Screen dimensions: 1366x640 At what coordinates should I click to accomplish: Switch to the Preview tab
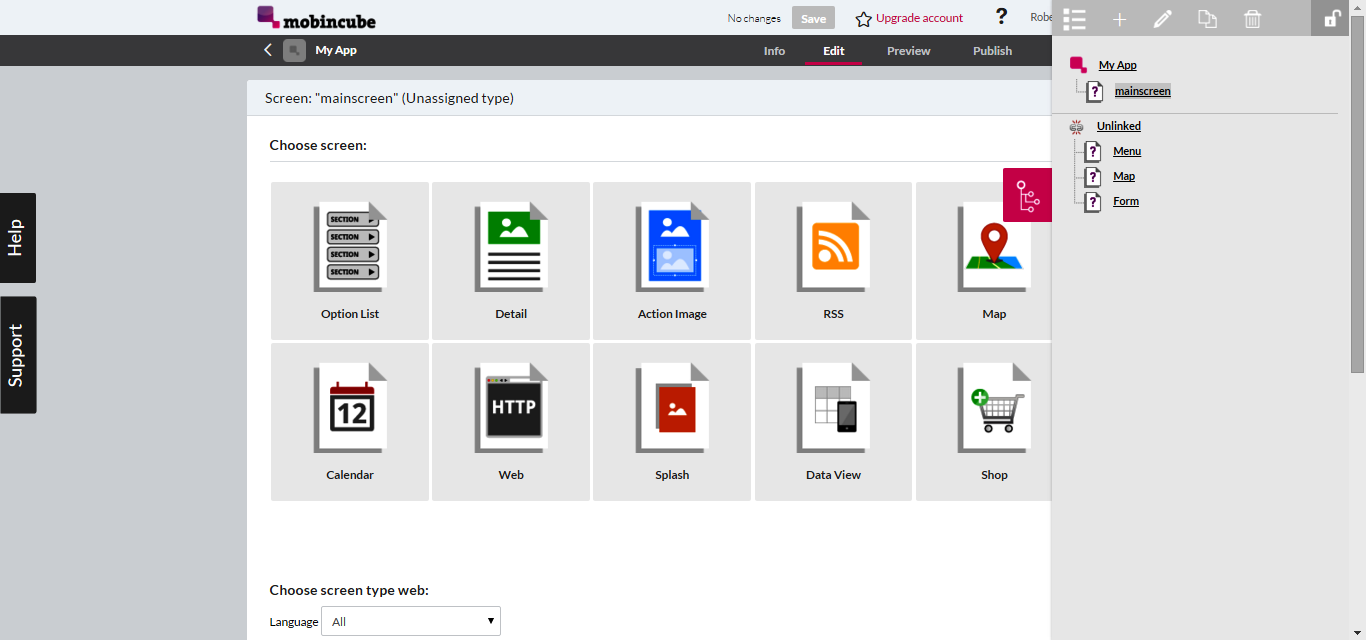tap(908, 51)
